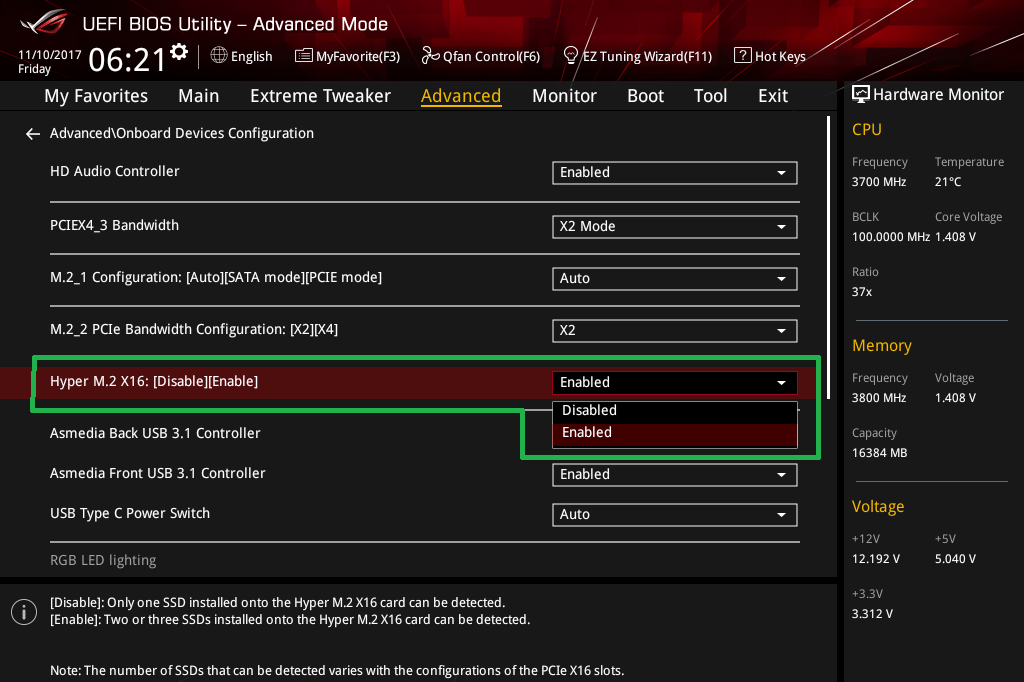Expand the USB Type C Power Switch dropdown
Screen dimensions: 1024x682
[x=675, y=515]
